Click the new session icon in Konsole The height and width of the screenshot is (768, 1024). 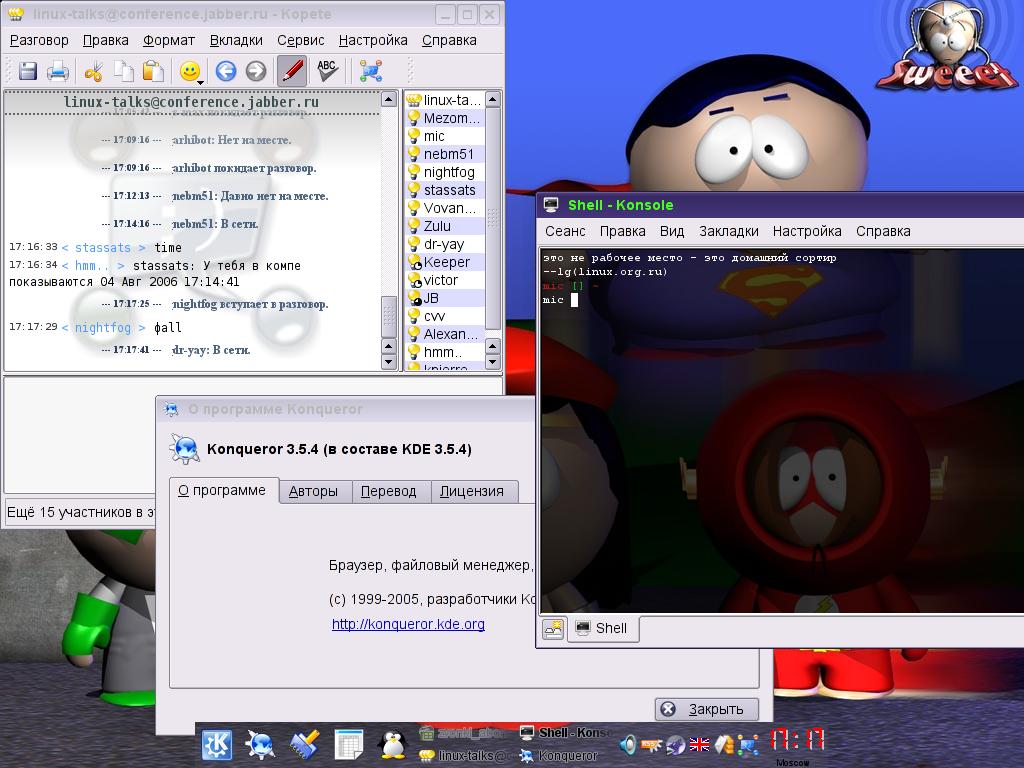553,629
